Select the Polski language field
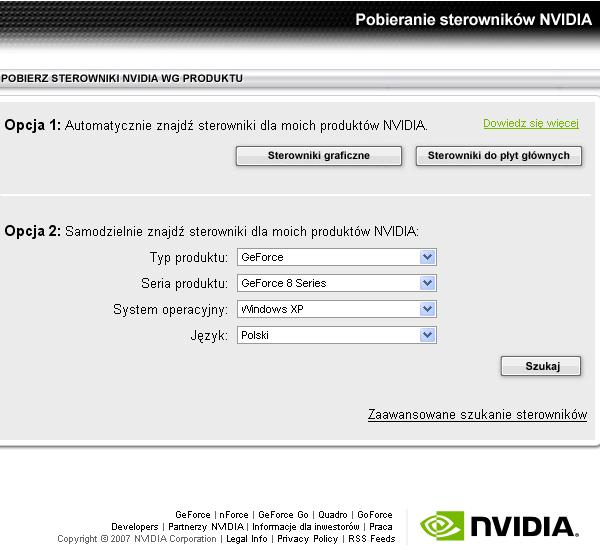 click(337, 335)
